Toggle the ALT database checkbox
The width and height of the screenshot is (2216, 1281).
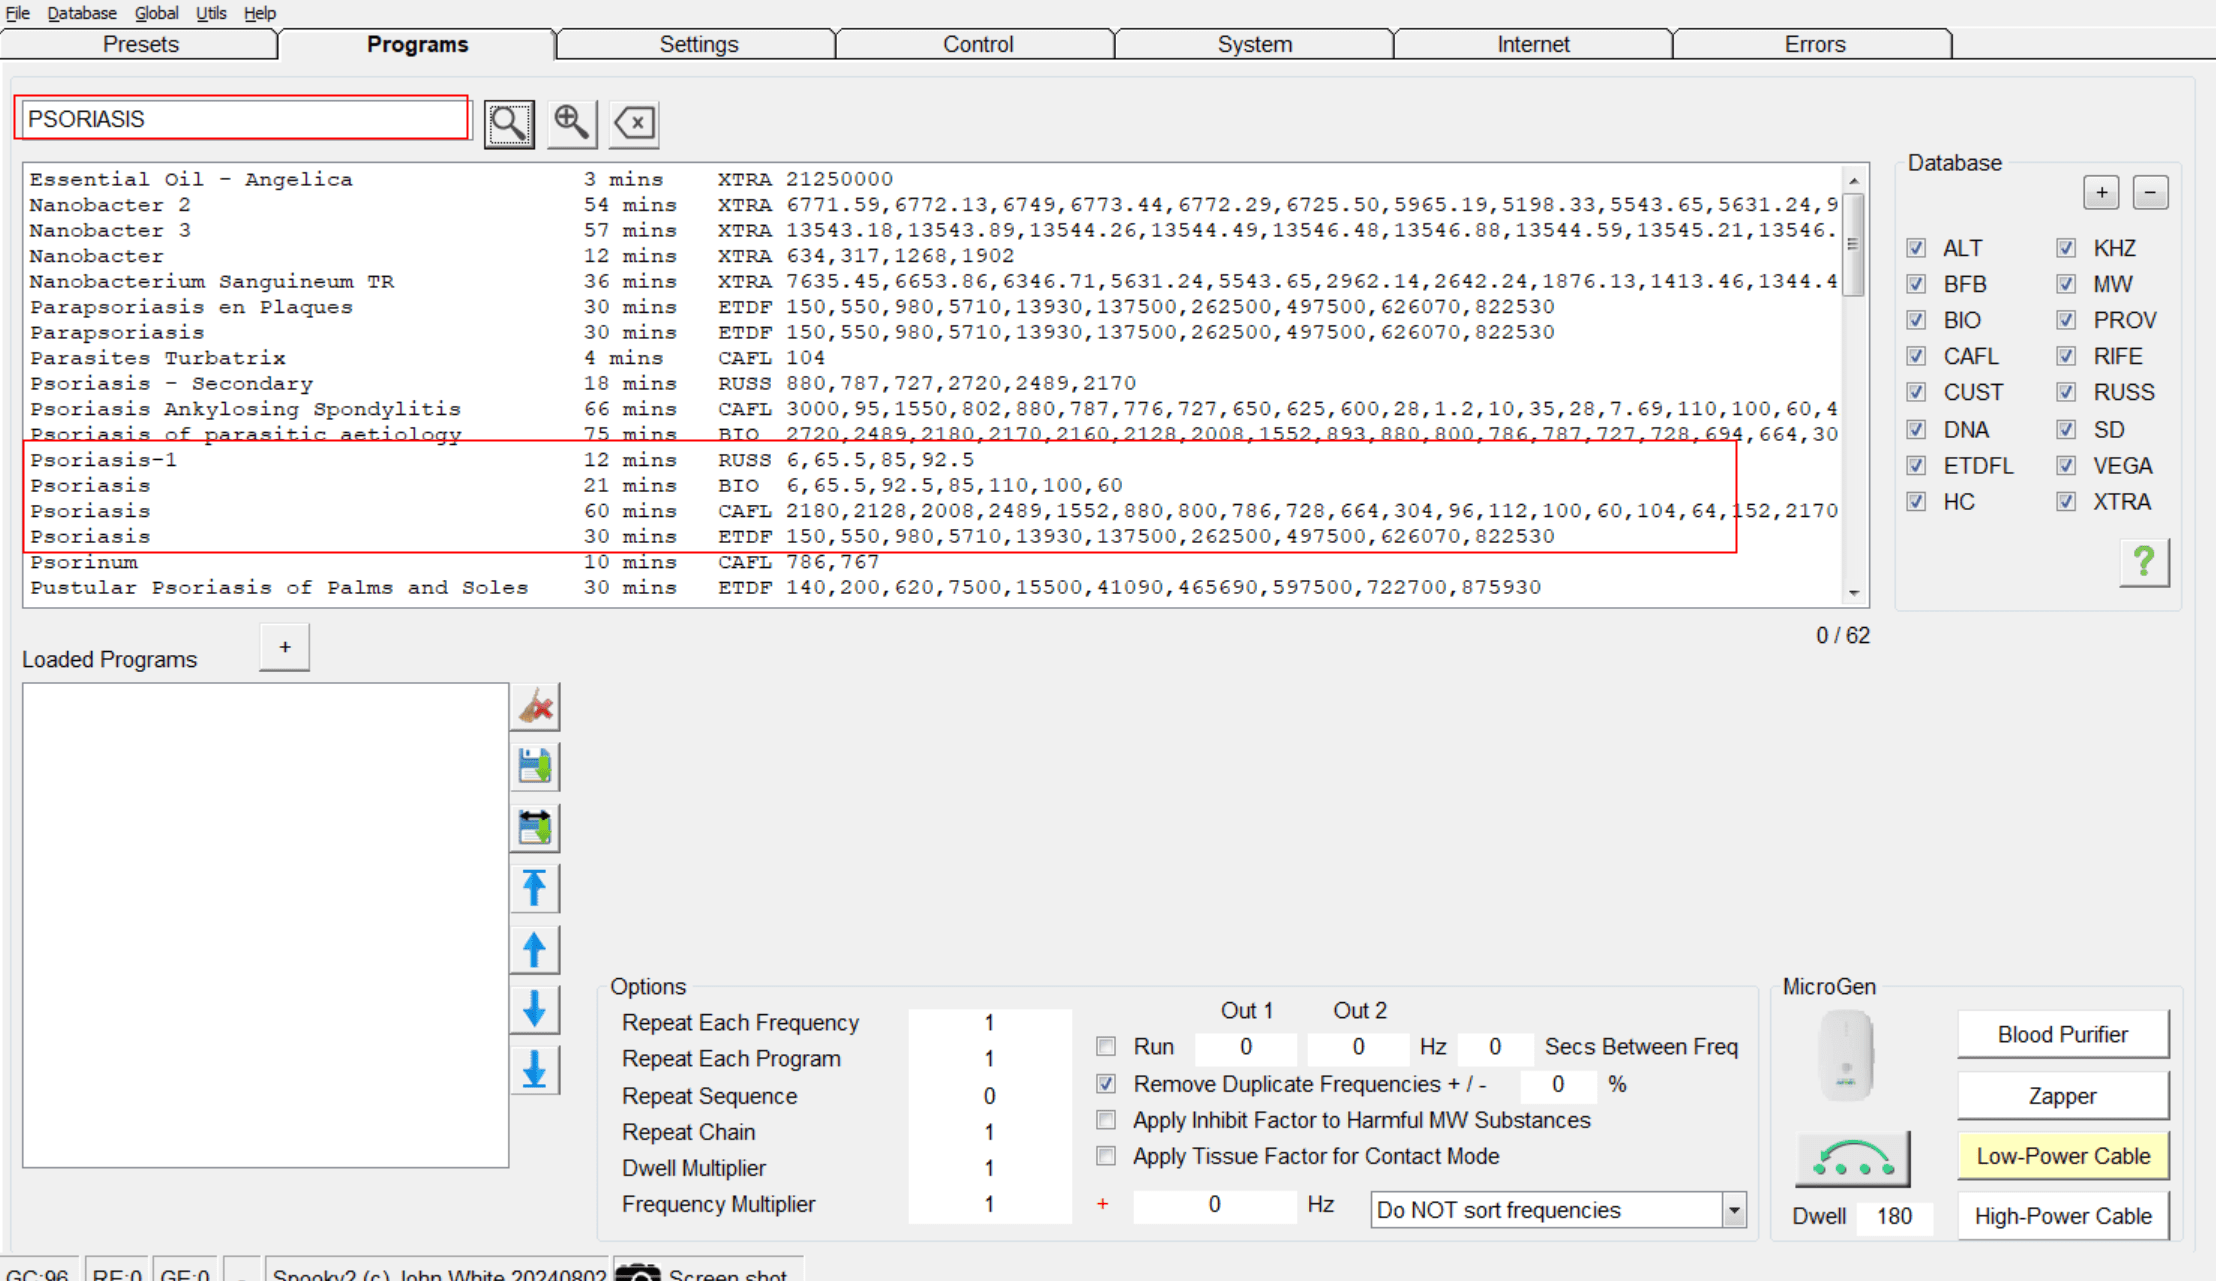pos(1916,248)
